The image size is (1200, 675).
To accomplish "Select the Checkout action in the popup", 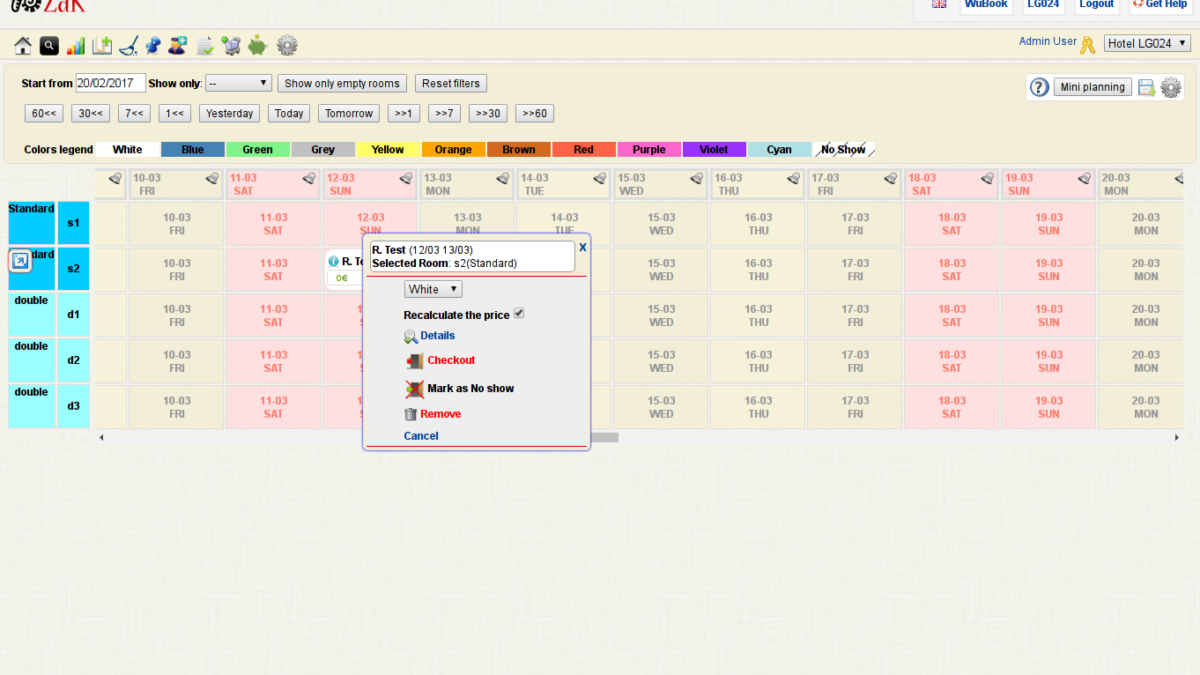I will click(451, 360).
